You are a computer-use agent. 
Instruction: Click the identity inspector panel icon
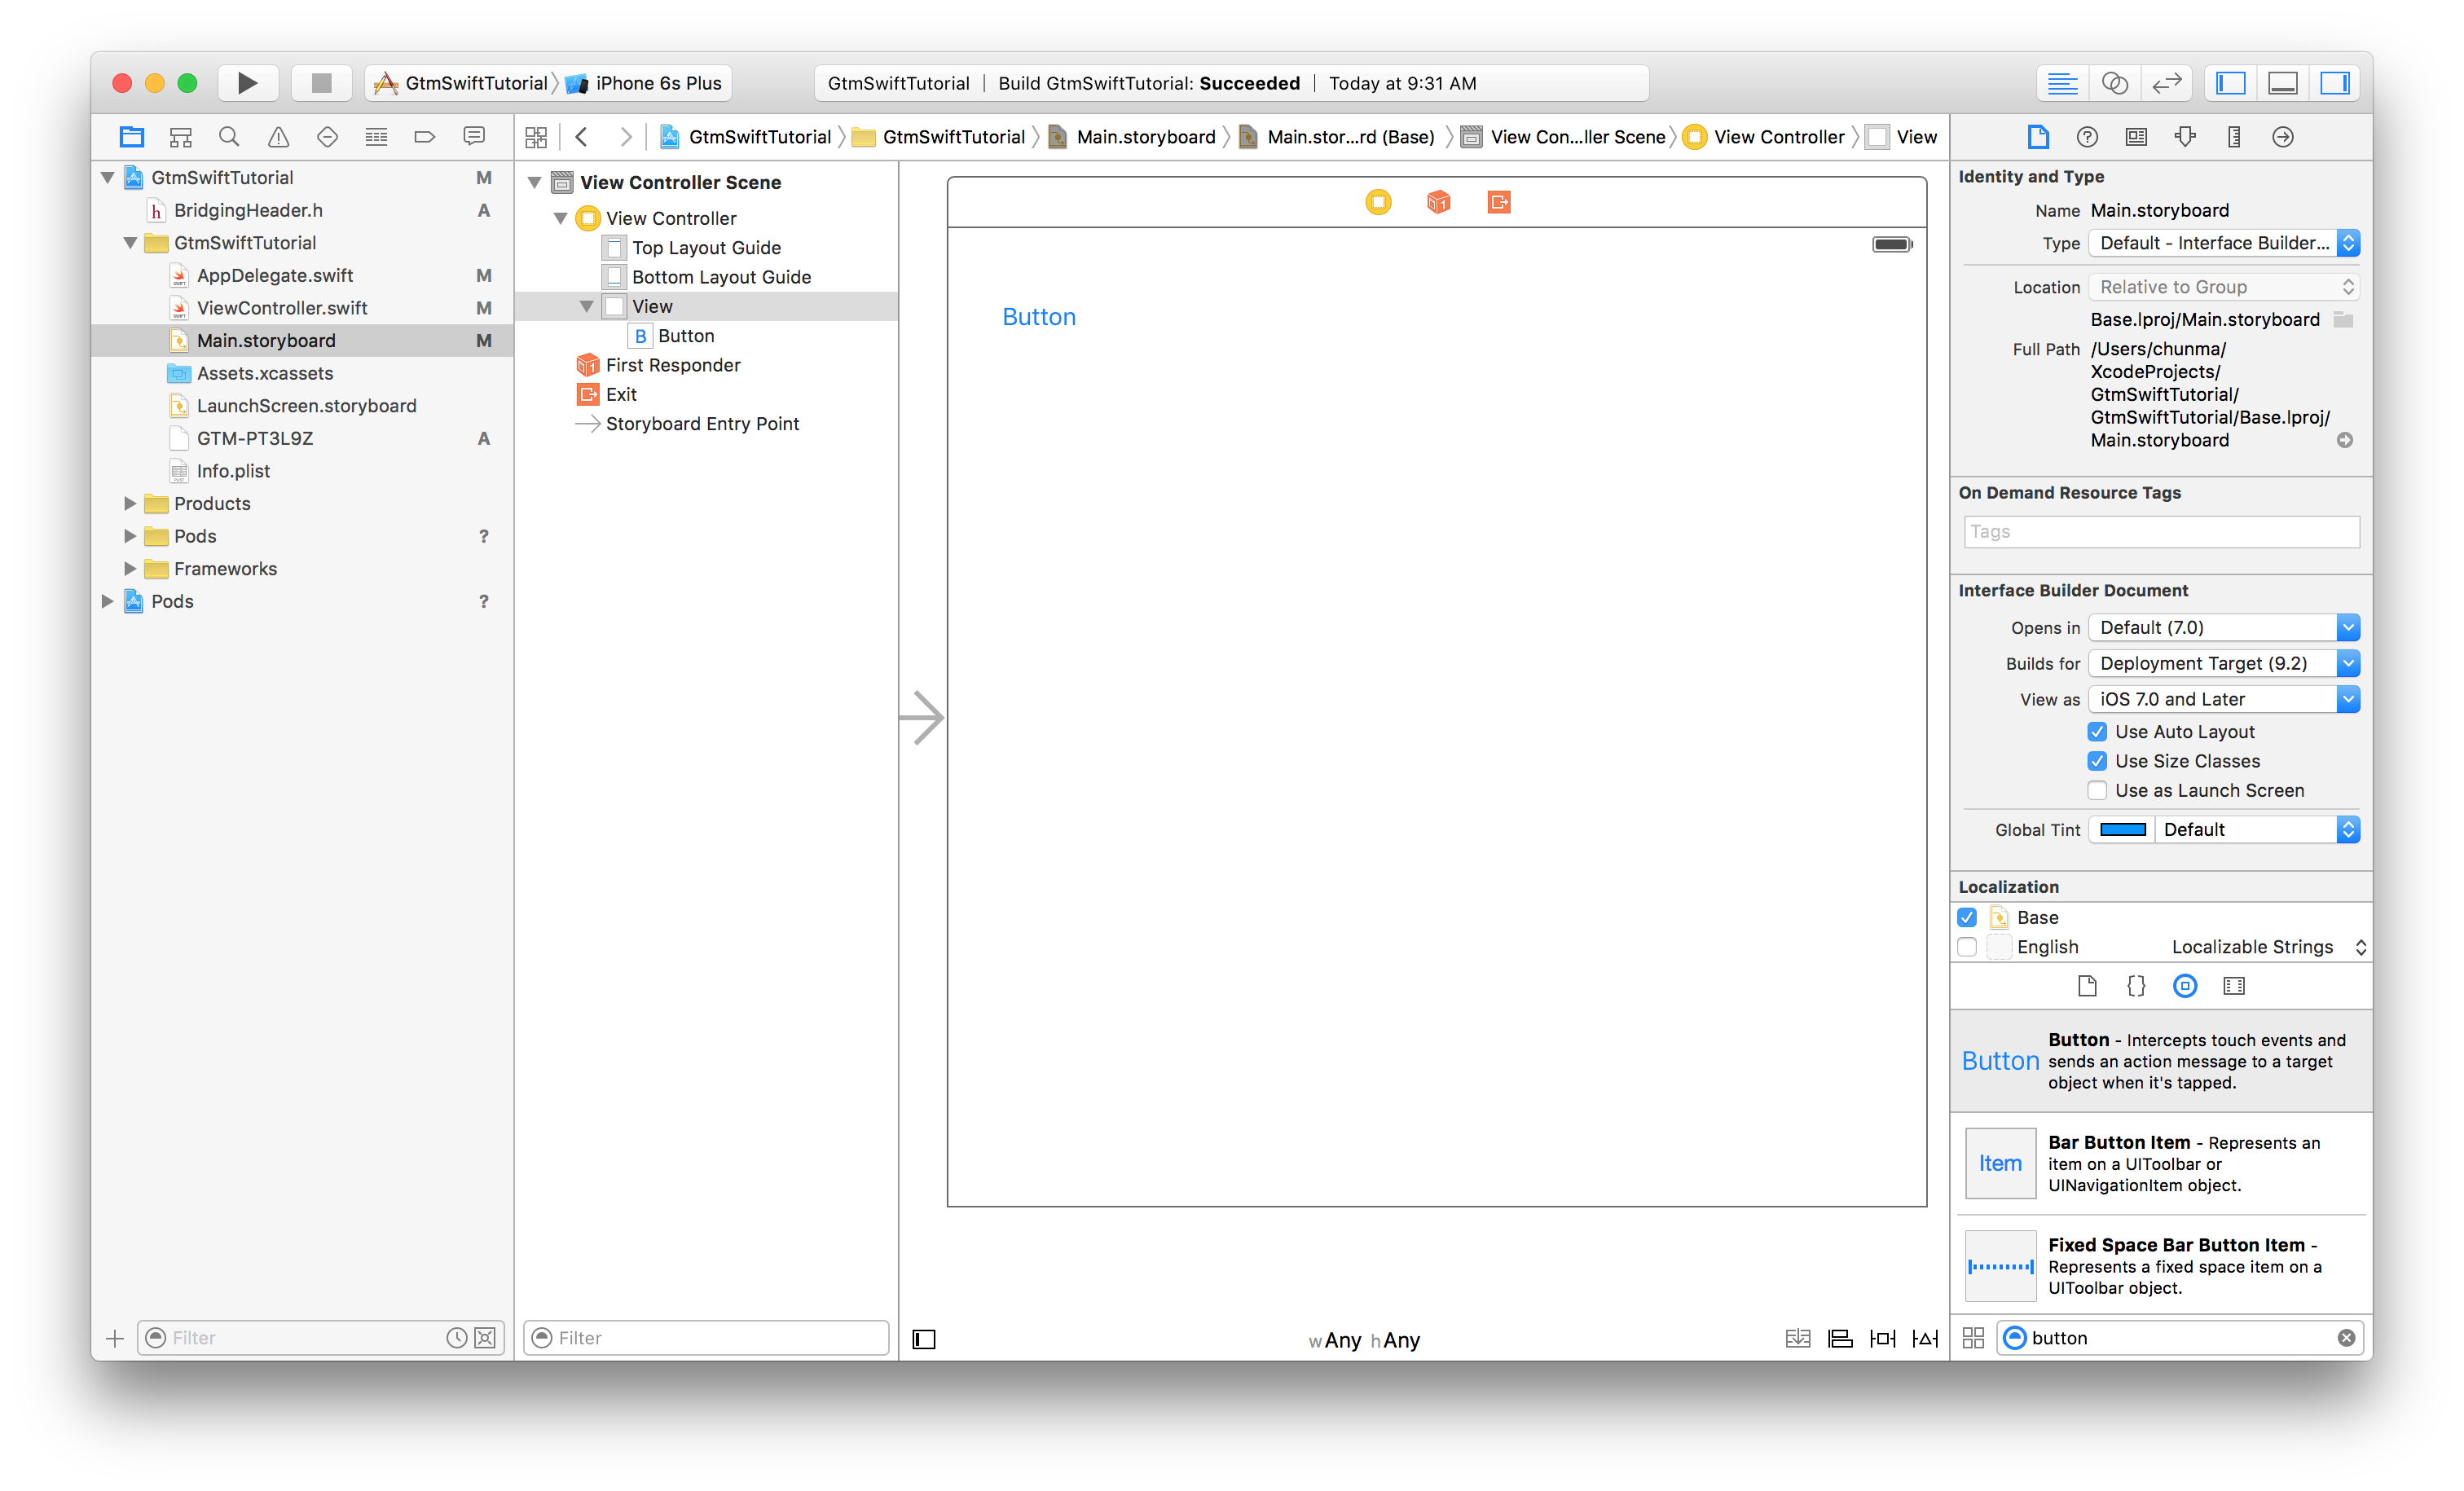[2135, 138]
